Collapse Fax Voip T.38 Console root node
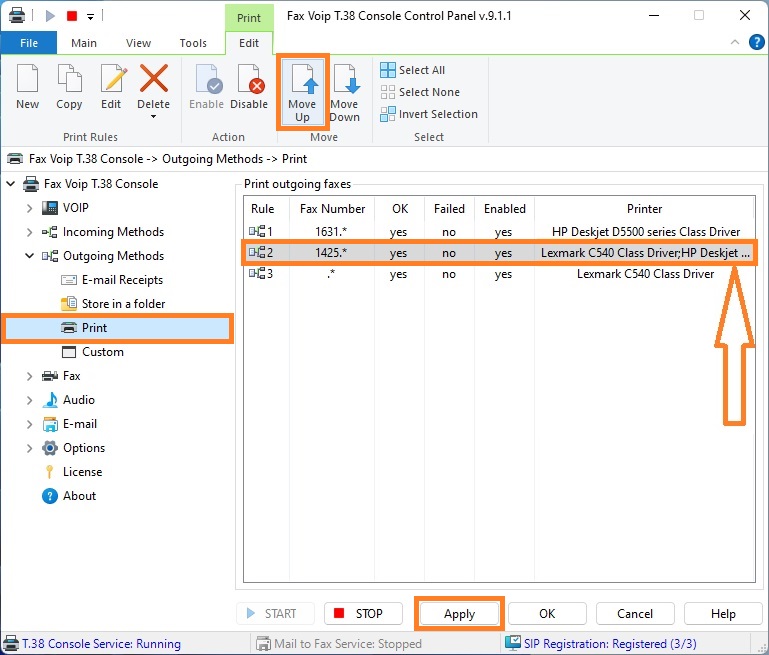Viewport: 769px width, 655px height. point(11,184)
